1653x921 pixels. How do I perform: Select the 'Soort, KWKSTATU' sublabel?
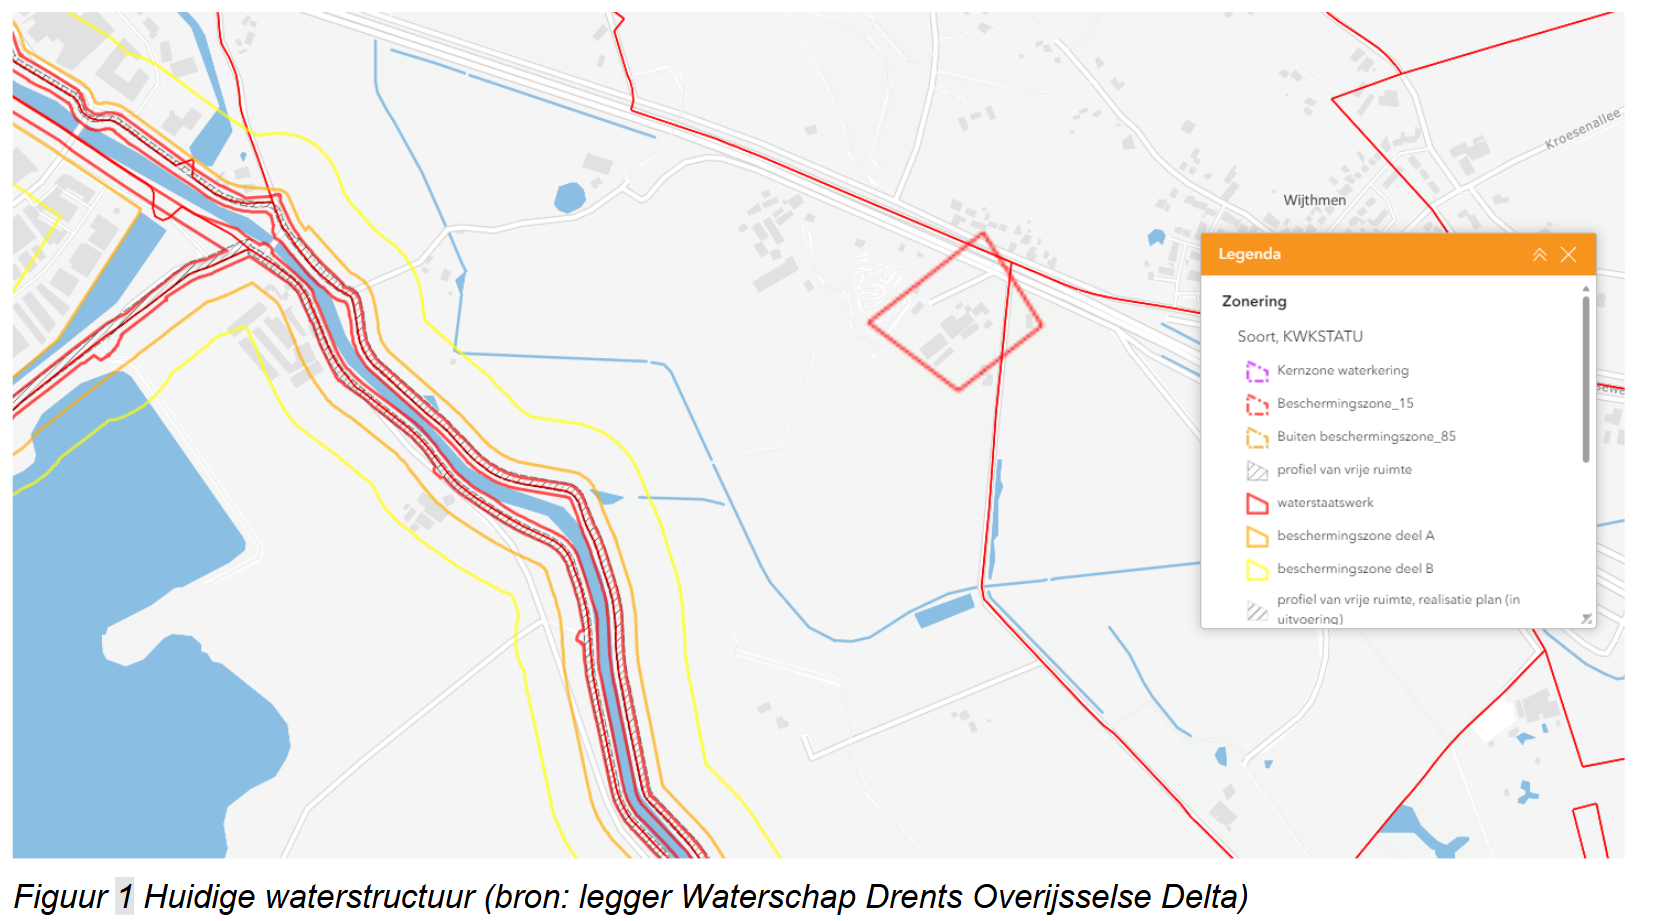coord(1300,337)
